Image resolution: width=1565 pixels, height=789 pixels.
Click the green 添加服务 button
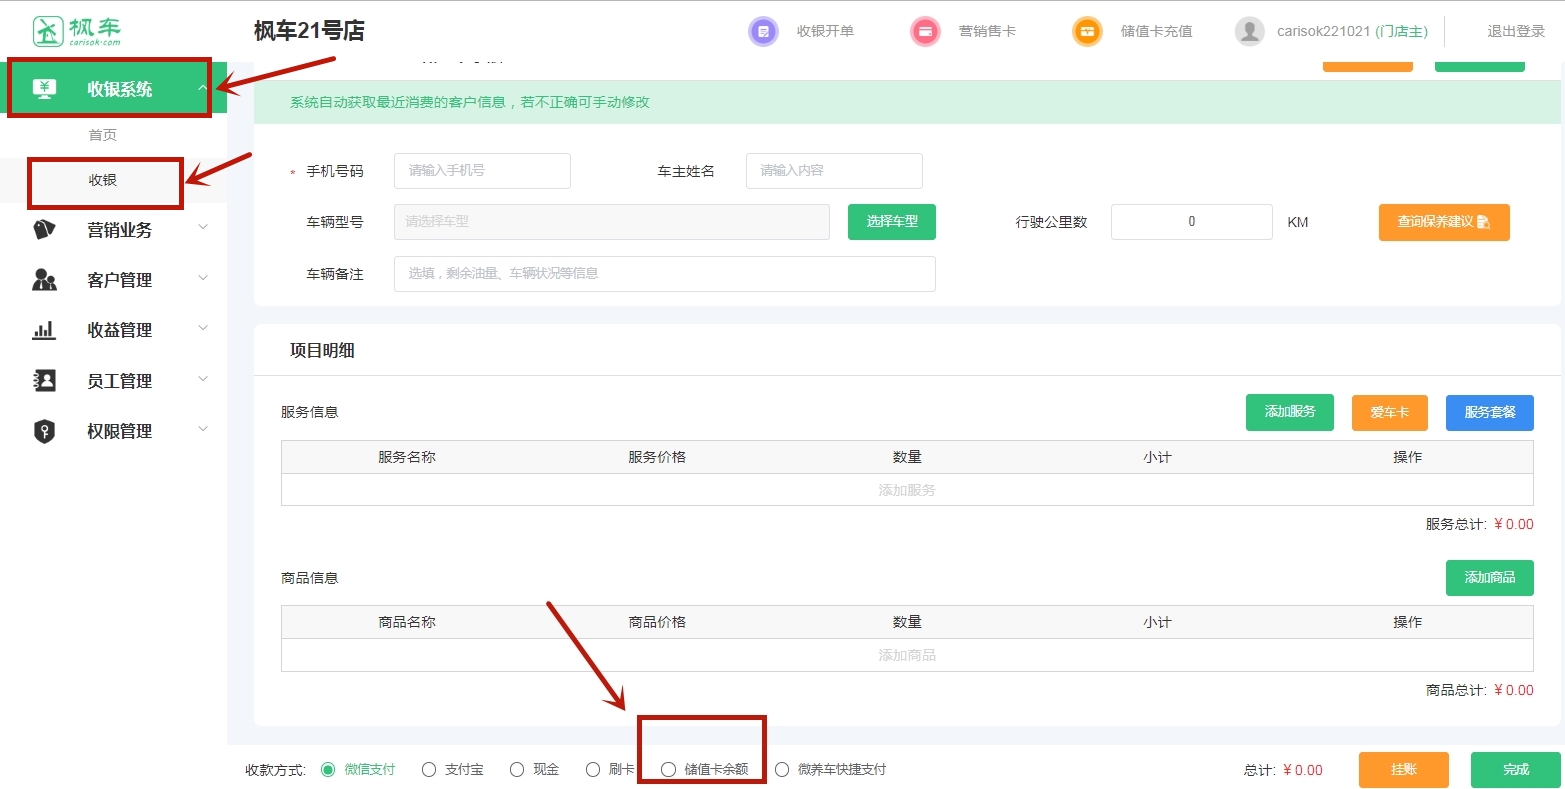pos(1289,412)
